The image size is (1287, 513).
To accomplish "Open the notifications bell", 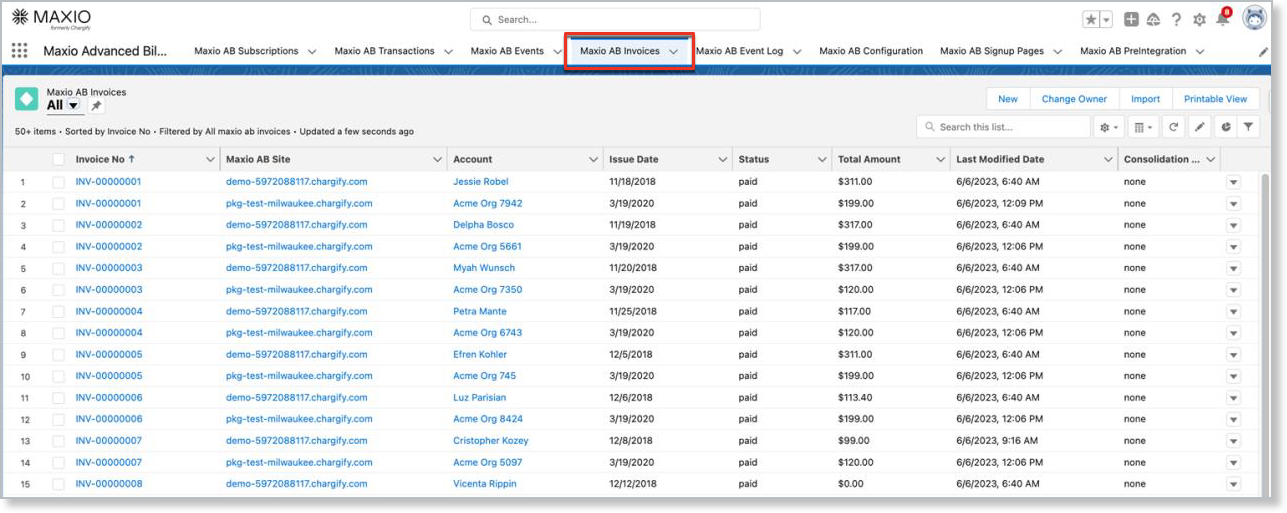I will point(1222,18).
